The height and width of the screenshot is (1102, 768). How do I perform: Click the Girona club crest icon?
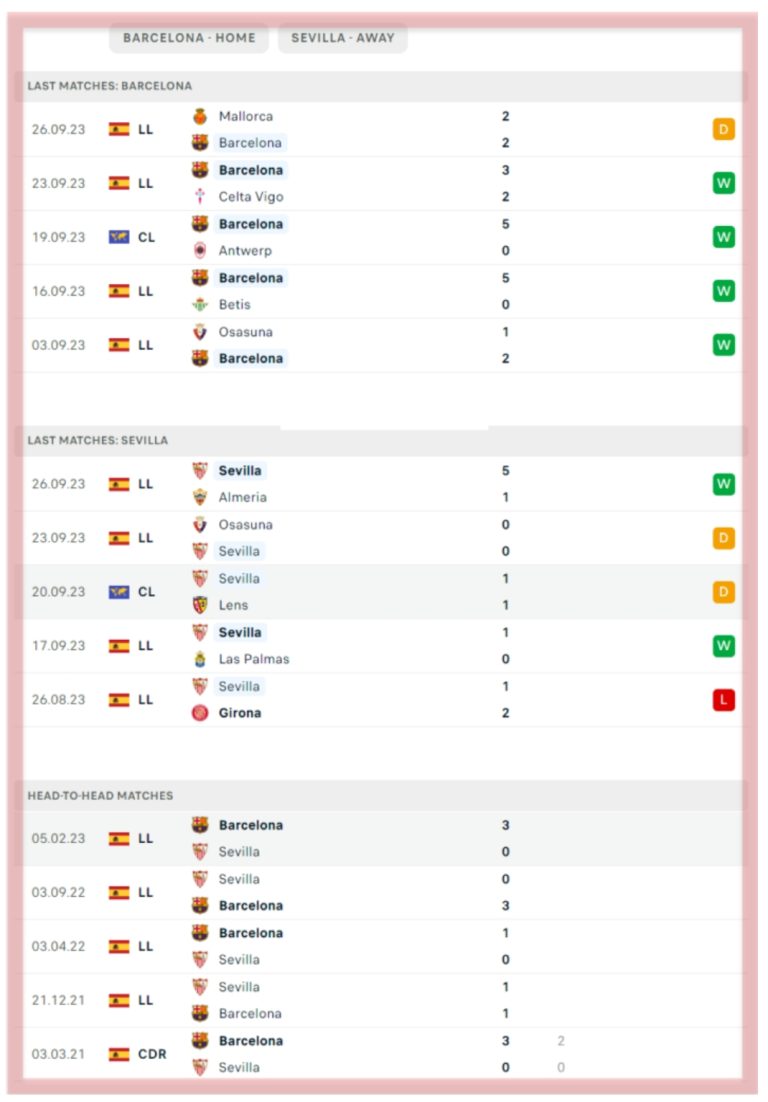[x=200, y=713]
